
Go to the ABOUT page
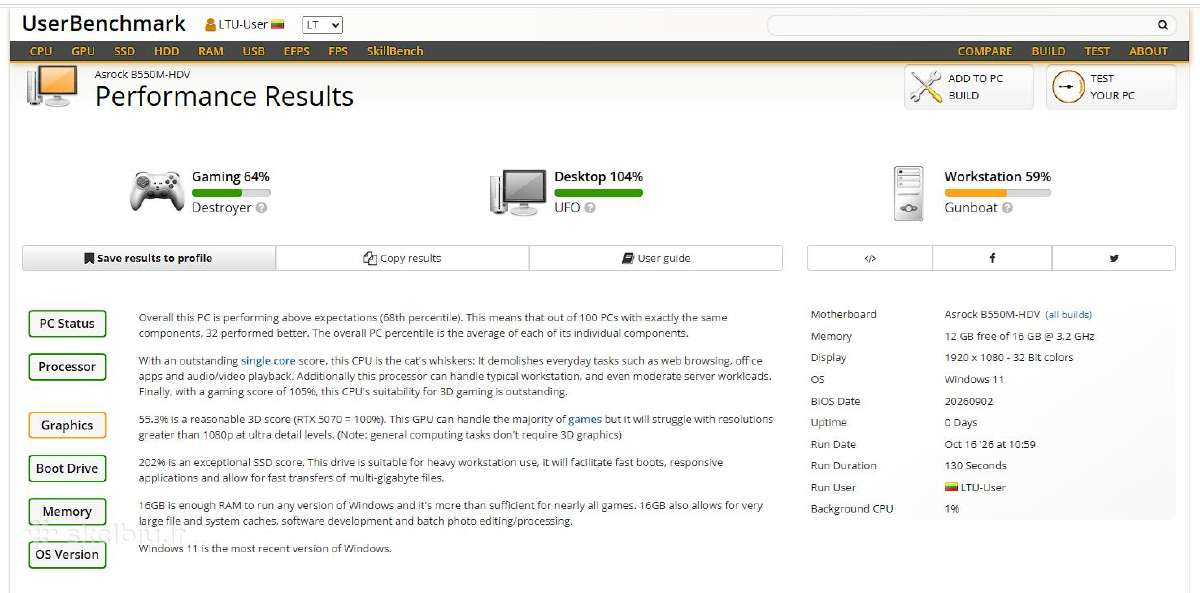point(1149,51)
